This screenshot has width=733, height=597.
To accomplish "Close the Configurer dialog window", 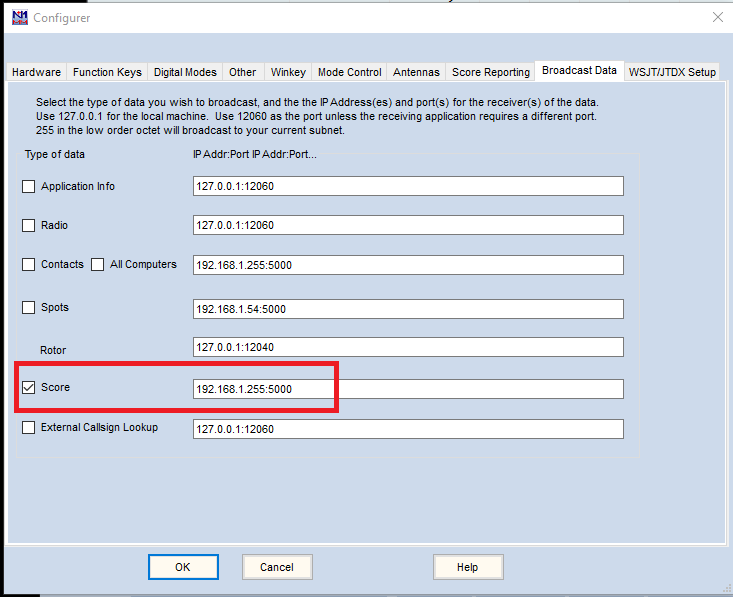I will (x=717, y=17).
